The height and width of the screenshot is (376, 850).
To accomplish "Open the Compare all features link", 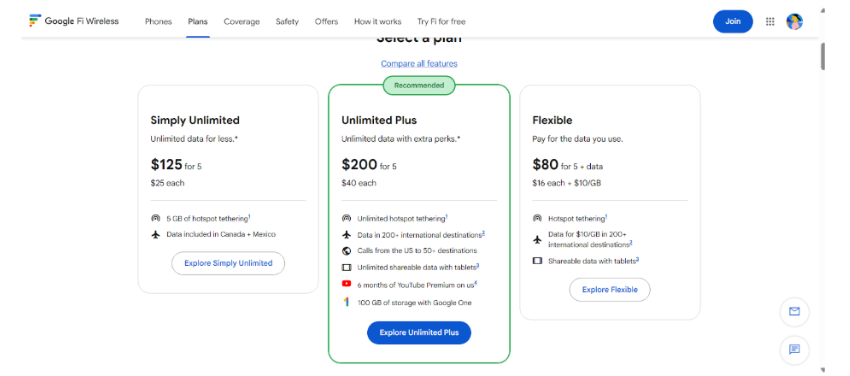I will click(x=419, y=63).
